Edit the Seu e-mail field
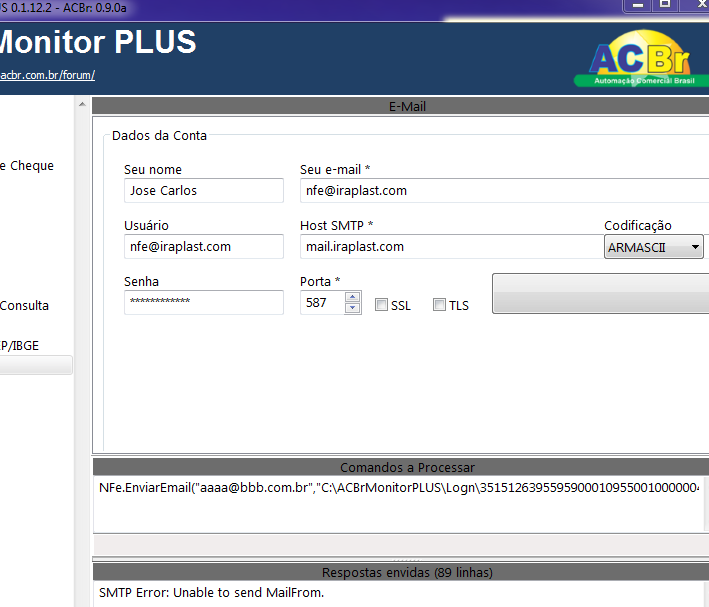The image size is (709, 607). coord(504,190)
